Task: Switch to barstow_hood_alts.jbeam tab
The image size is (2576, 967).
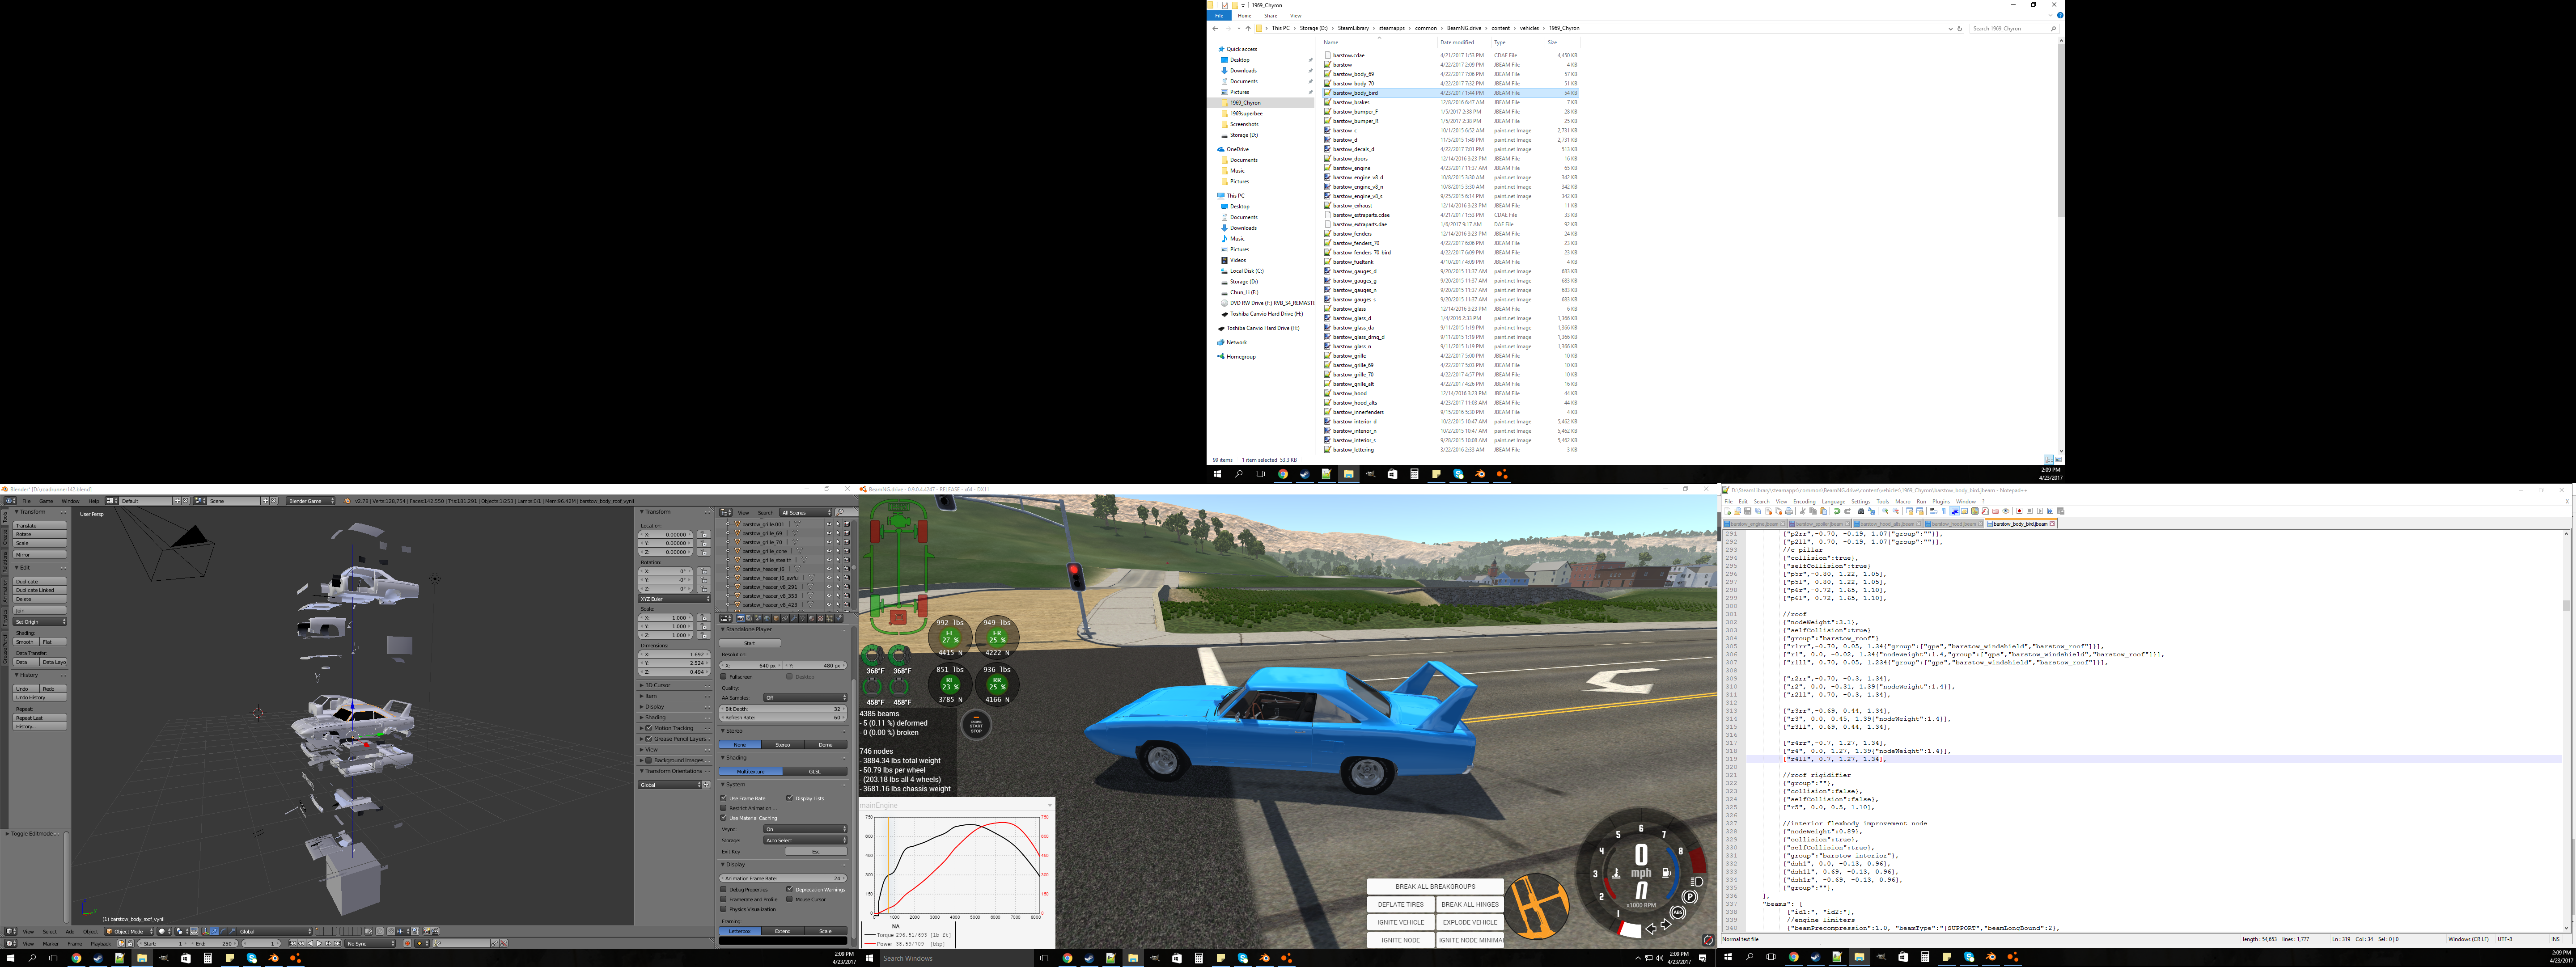Action: (1888, 524)
